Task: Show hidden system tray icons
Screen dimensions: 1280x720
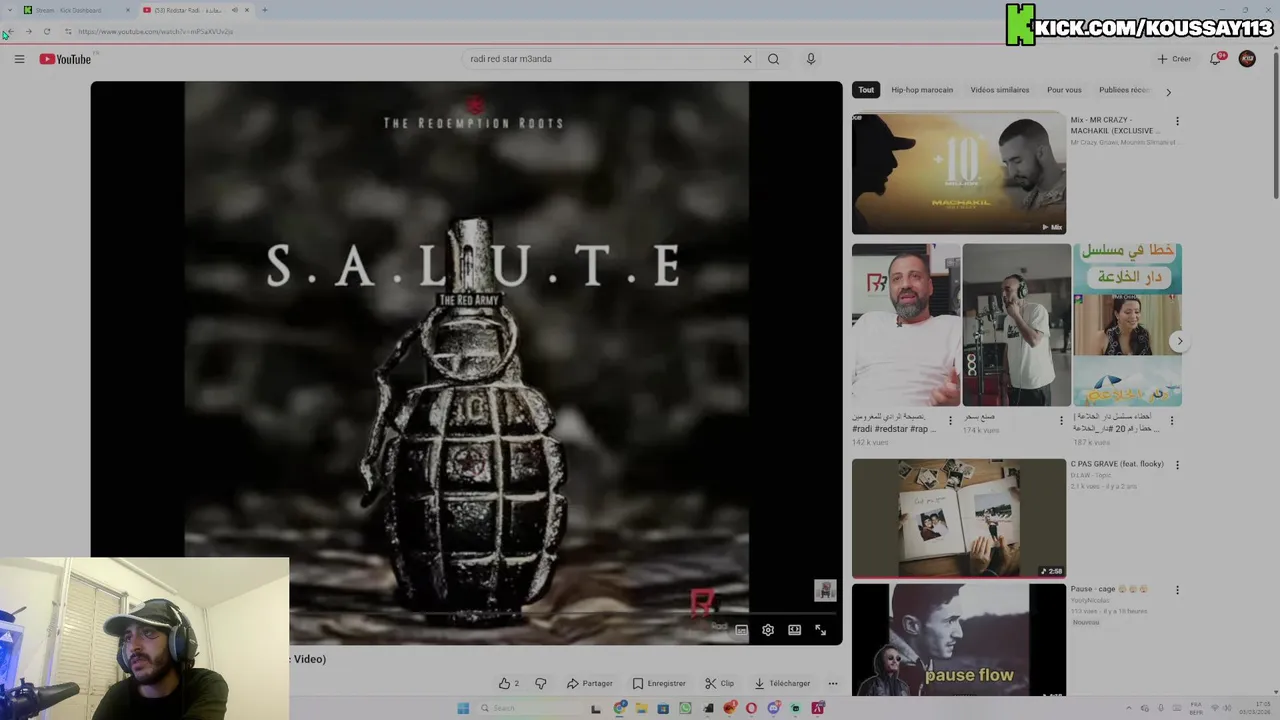Action: coord(1129,708)
